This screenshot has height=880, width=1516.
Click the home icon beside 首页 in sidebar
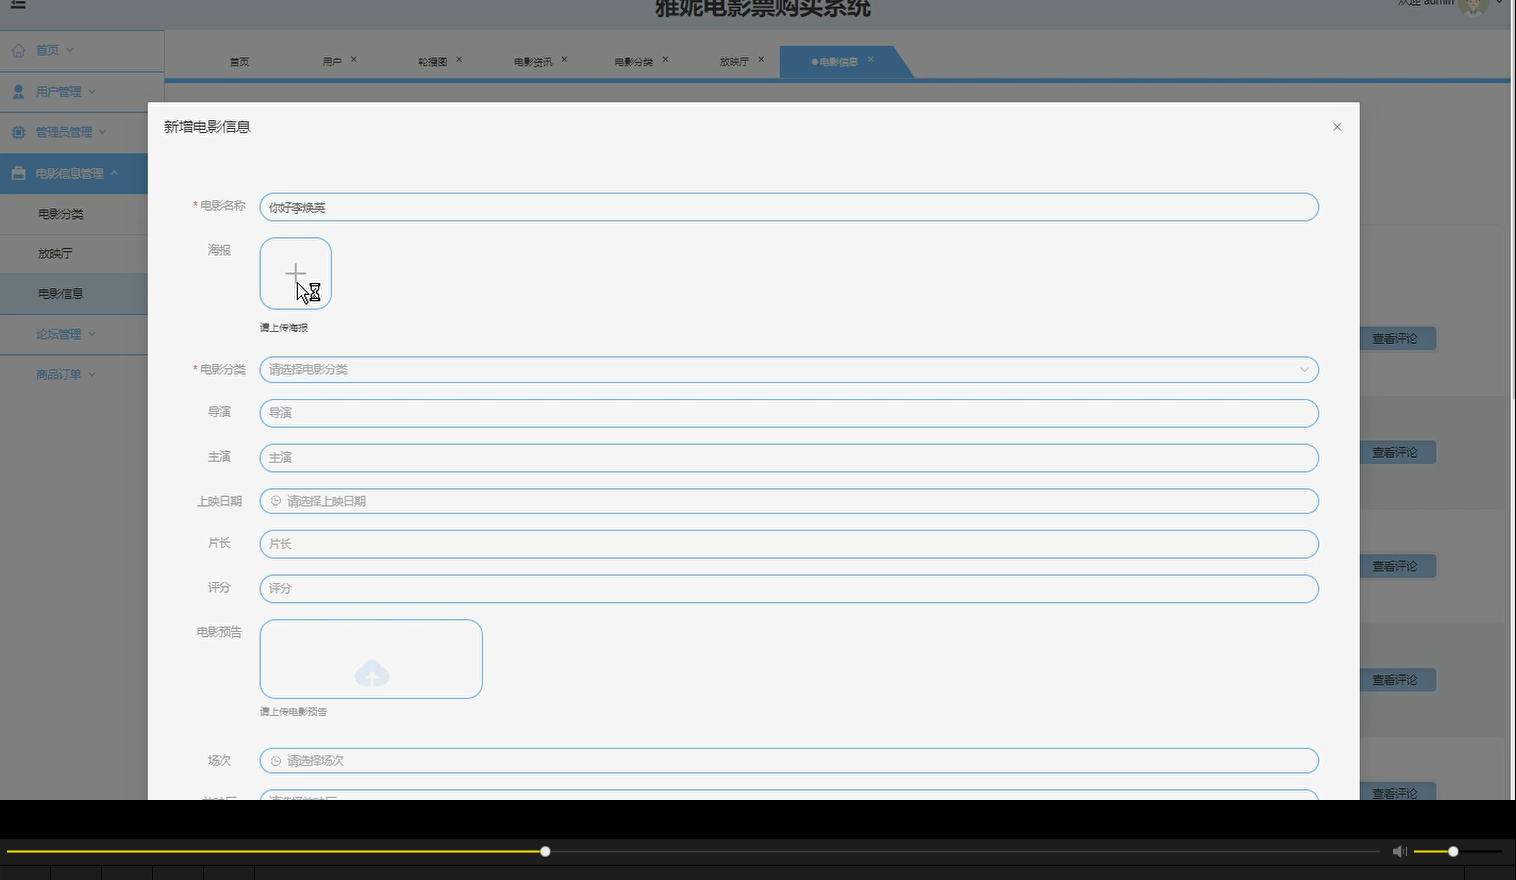[x=19, y=50]
